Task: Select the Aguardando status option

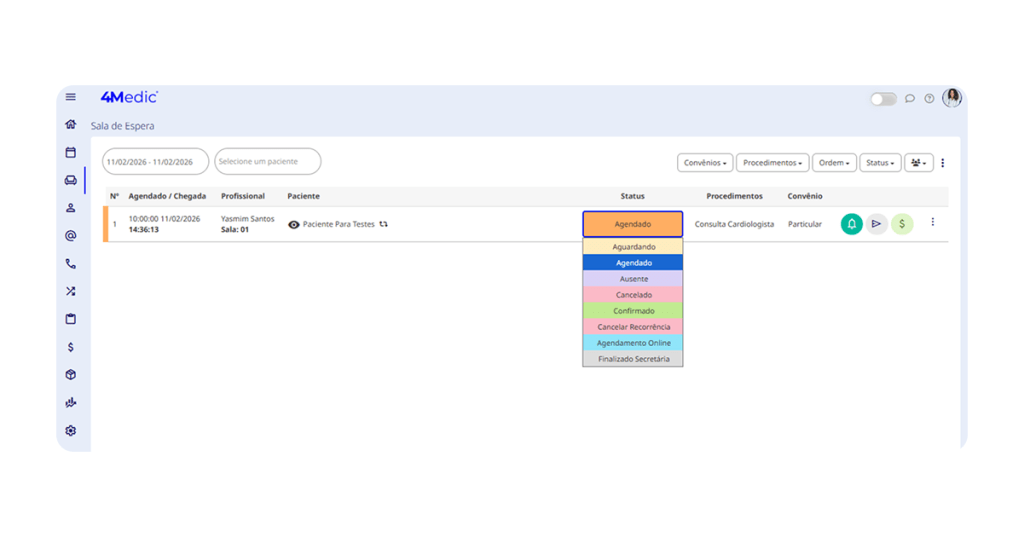Action: pyautogui.click(x=633, y=247)
